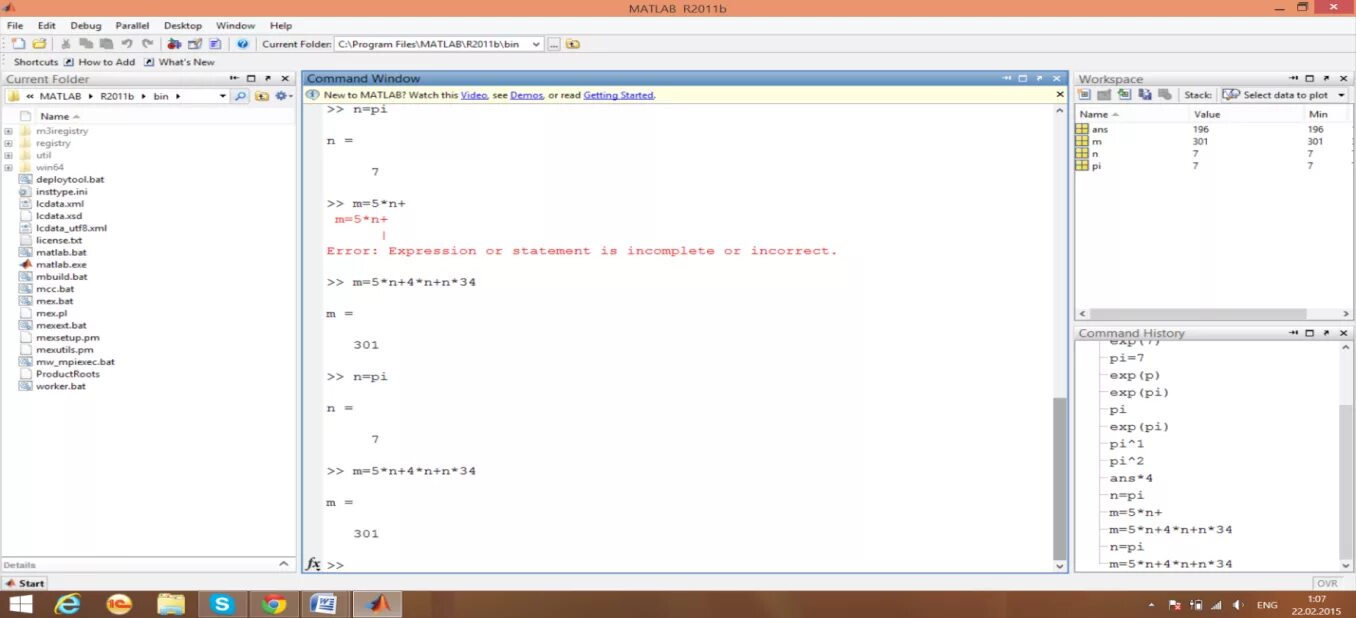Open the Getting Started link
Screen dimensions: 1356x618
point(618,95)
